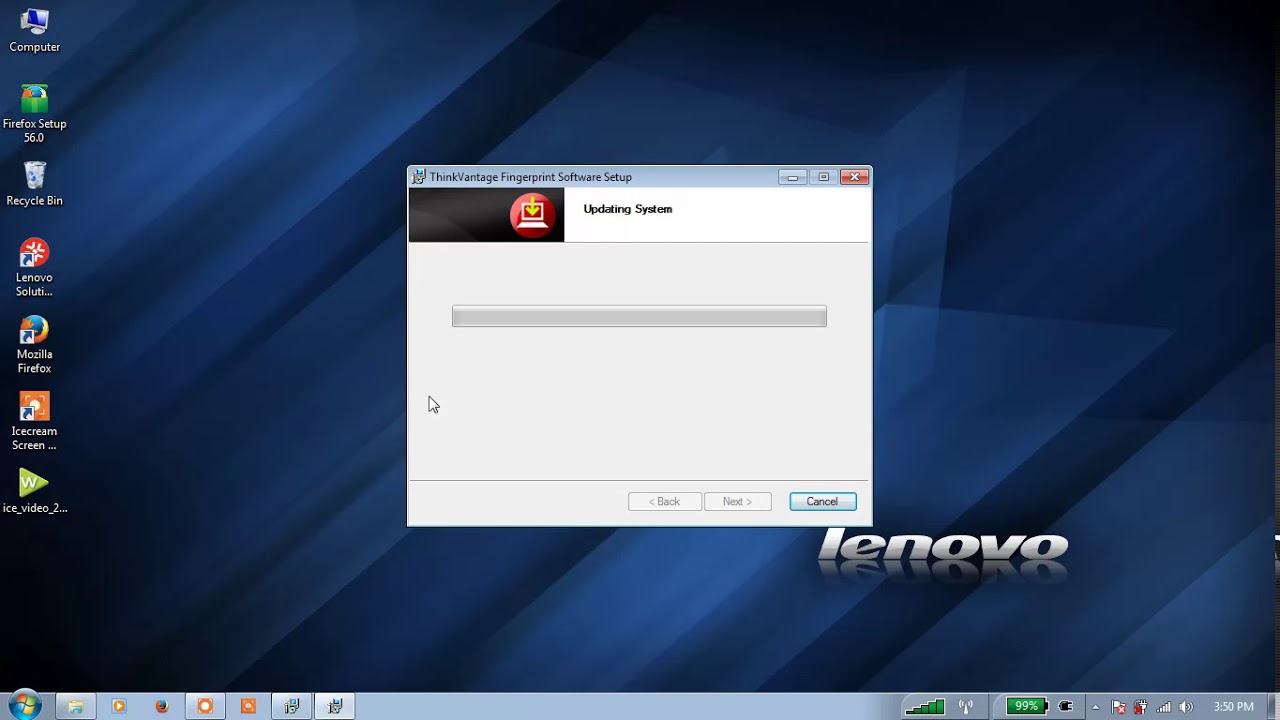1280x720 pixels.
Task: Click the disabled Next button in setup
Action: (737, 501)
